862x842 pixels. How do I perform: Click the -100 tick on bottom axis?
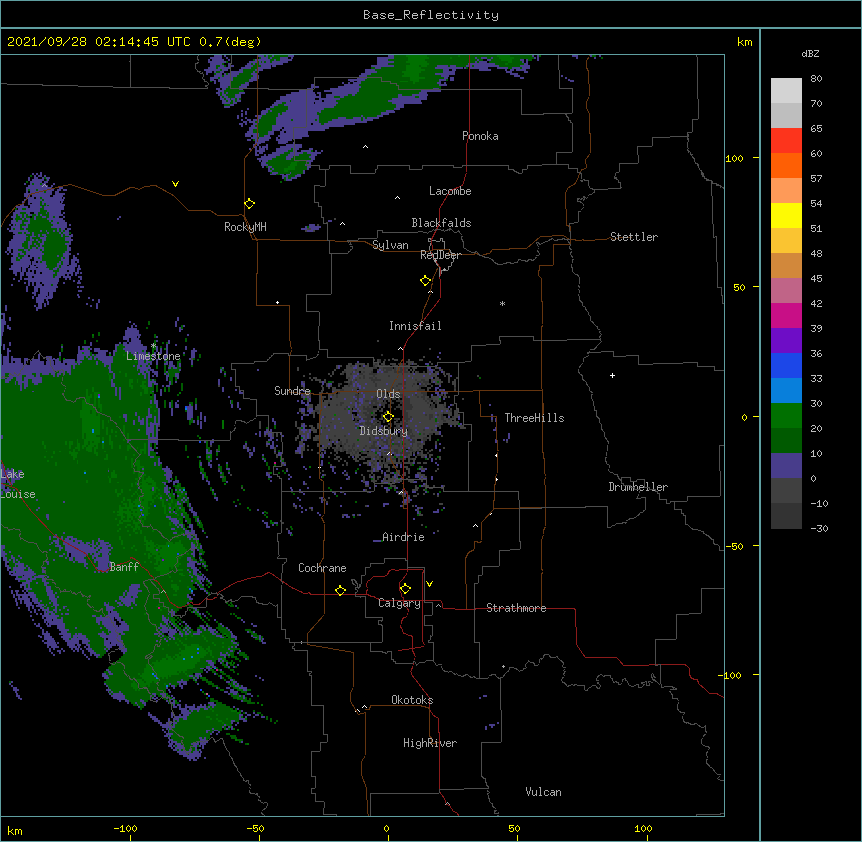coord(125,828)
